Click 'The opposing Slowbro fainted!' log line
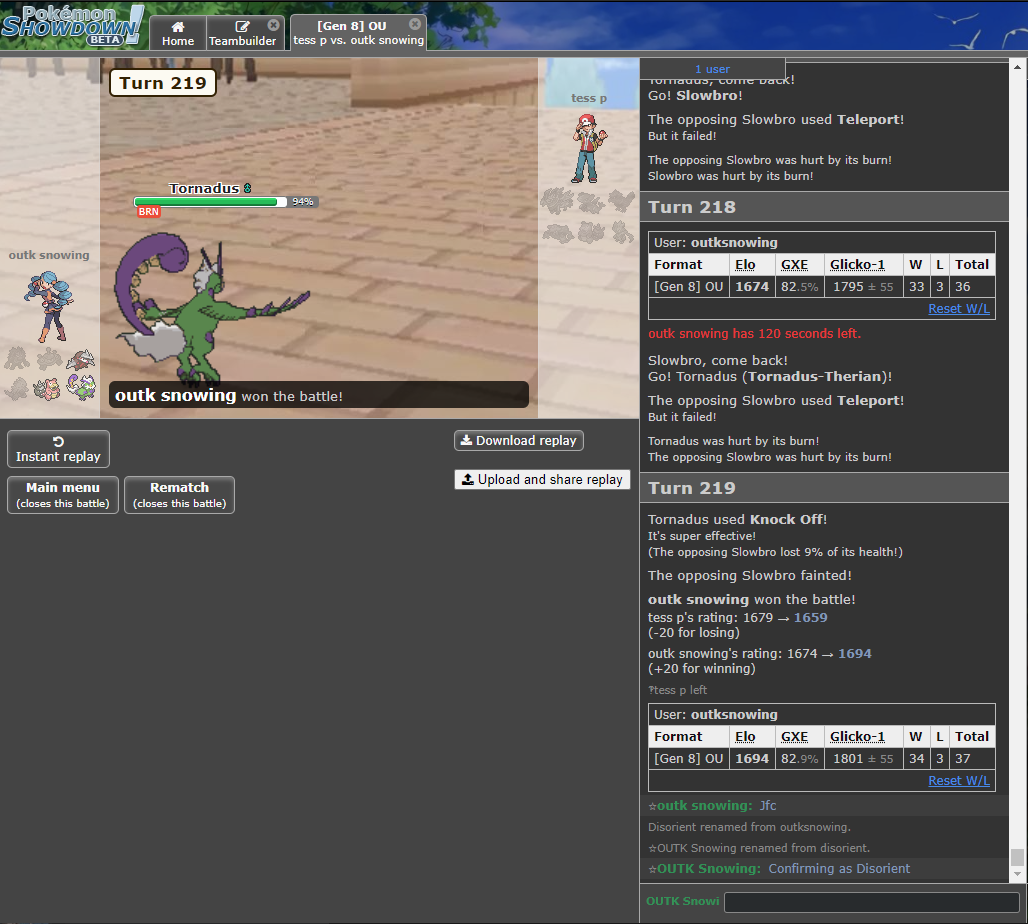1028x924 pixels. [749, 576]
